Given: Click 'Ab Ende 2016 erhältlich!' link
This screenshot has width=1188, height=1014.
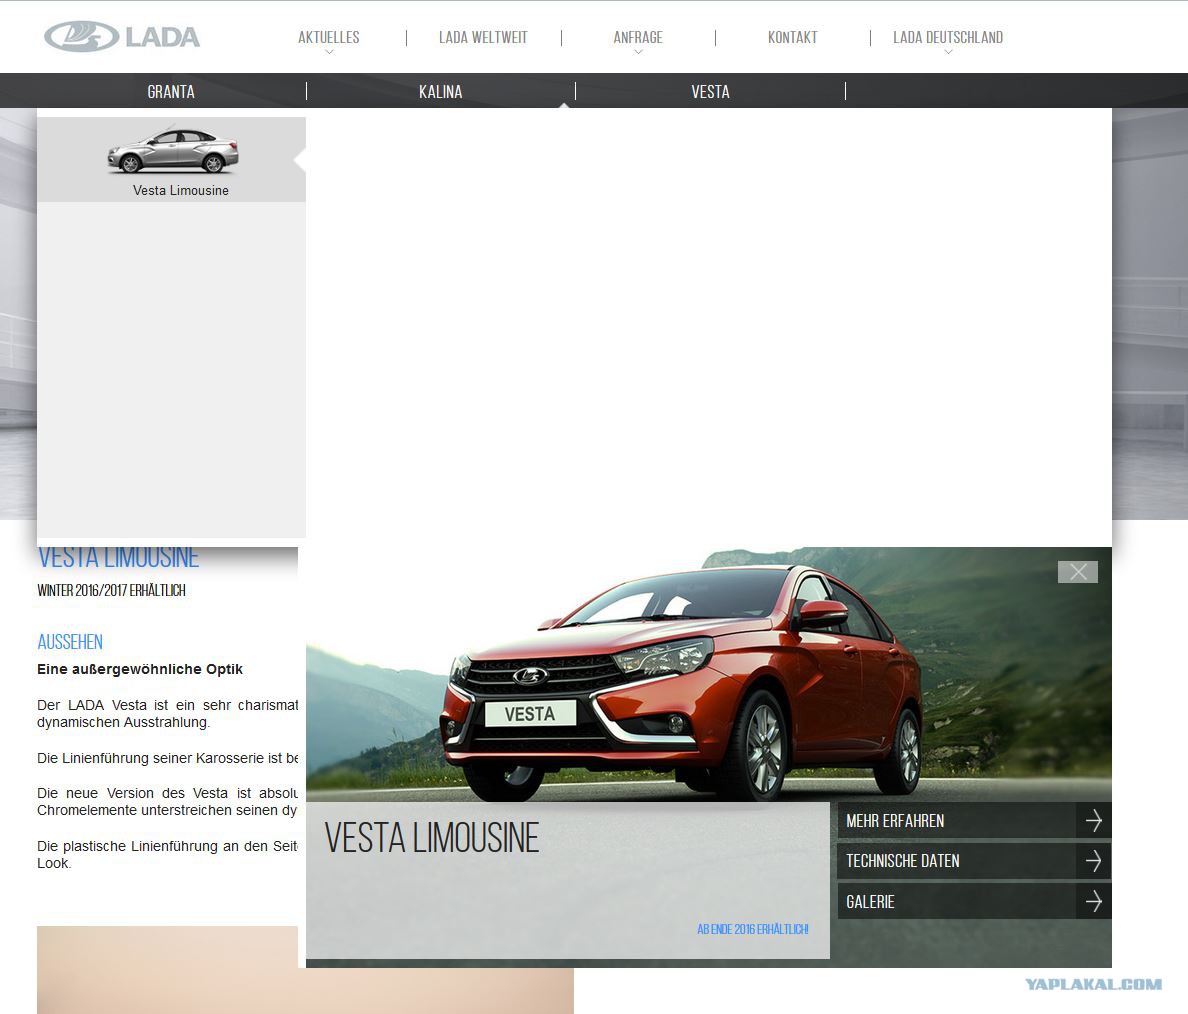Looking at the screenshot, I should (752, 929).
